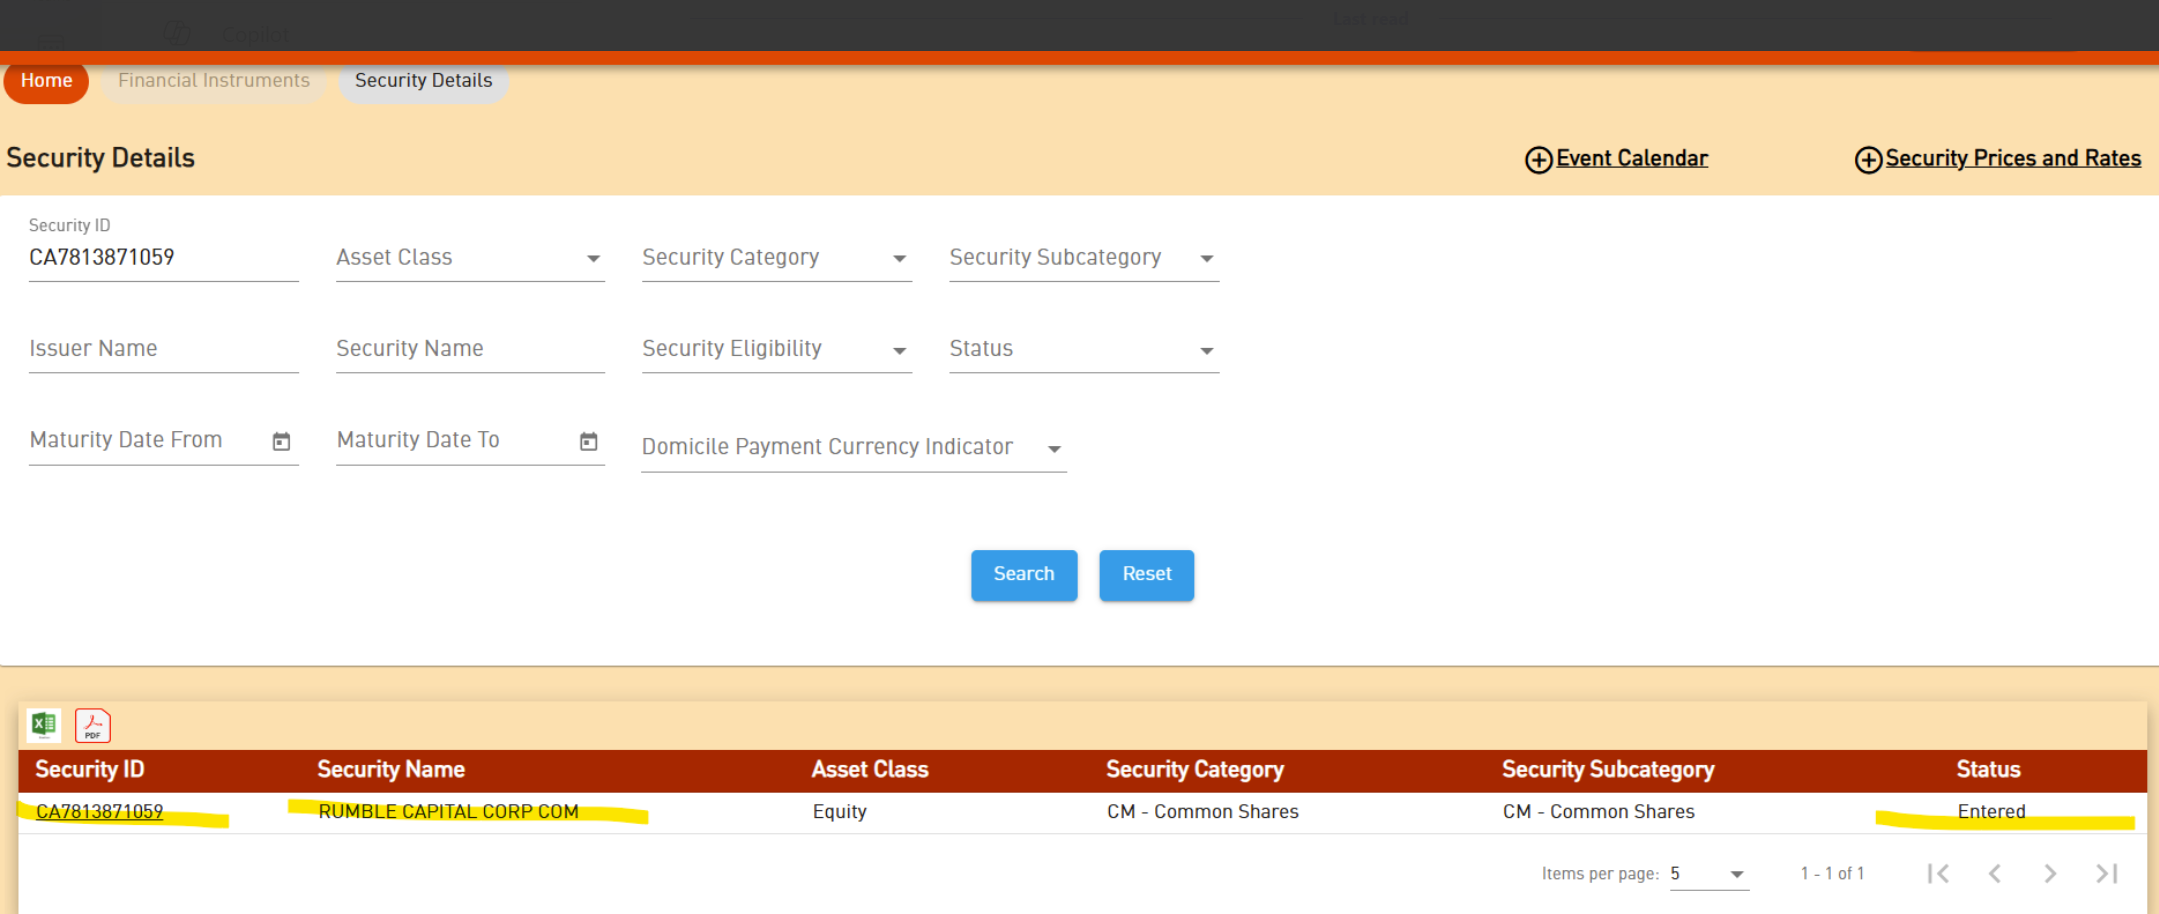The height and width of the screenshot is (914, 2159).
Task: Export results to Excel icon
Action: click(x=44, y=725)
